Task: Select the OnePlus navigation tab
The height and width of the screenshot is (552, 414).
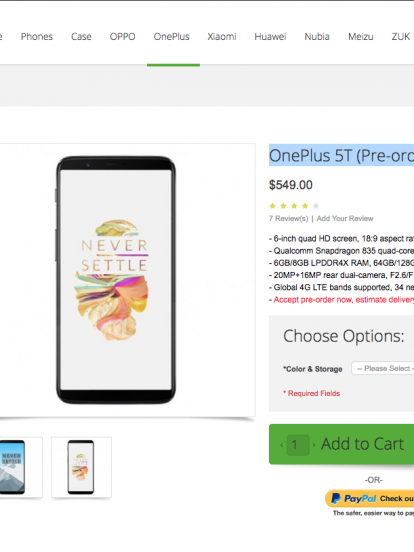Action: coord(171,37)
